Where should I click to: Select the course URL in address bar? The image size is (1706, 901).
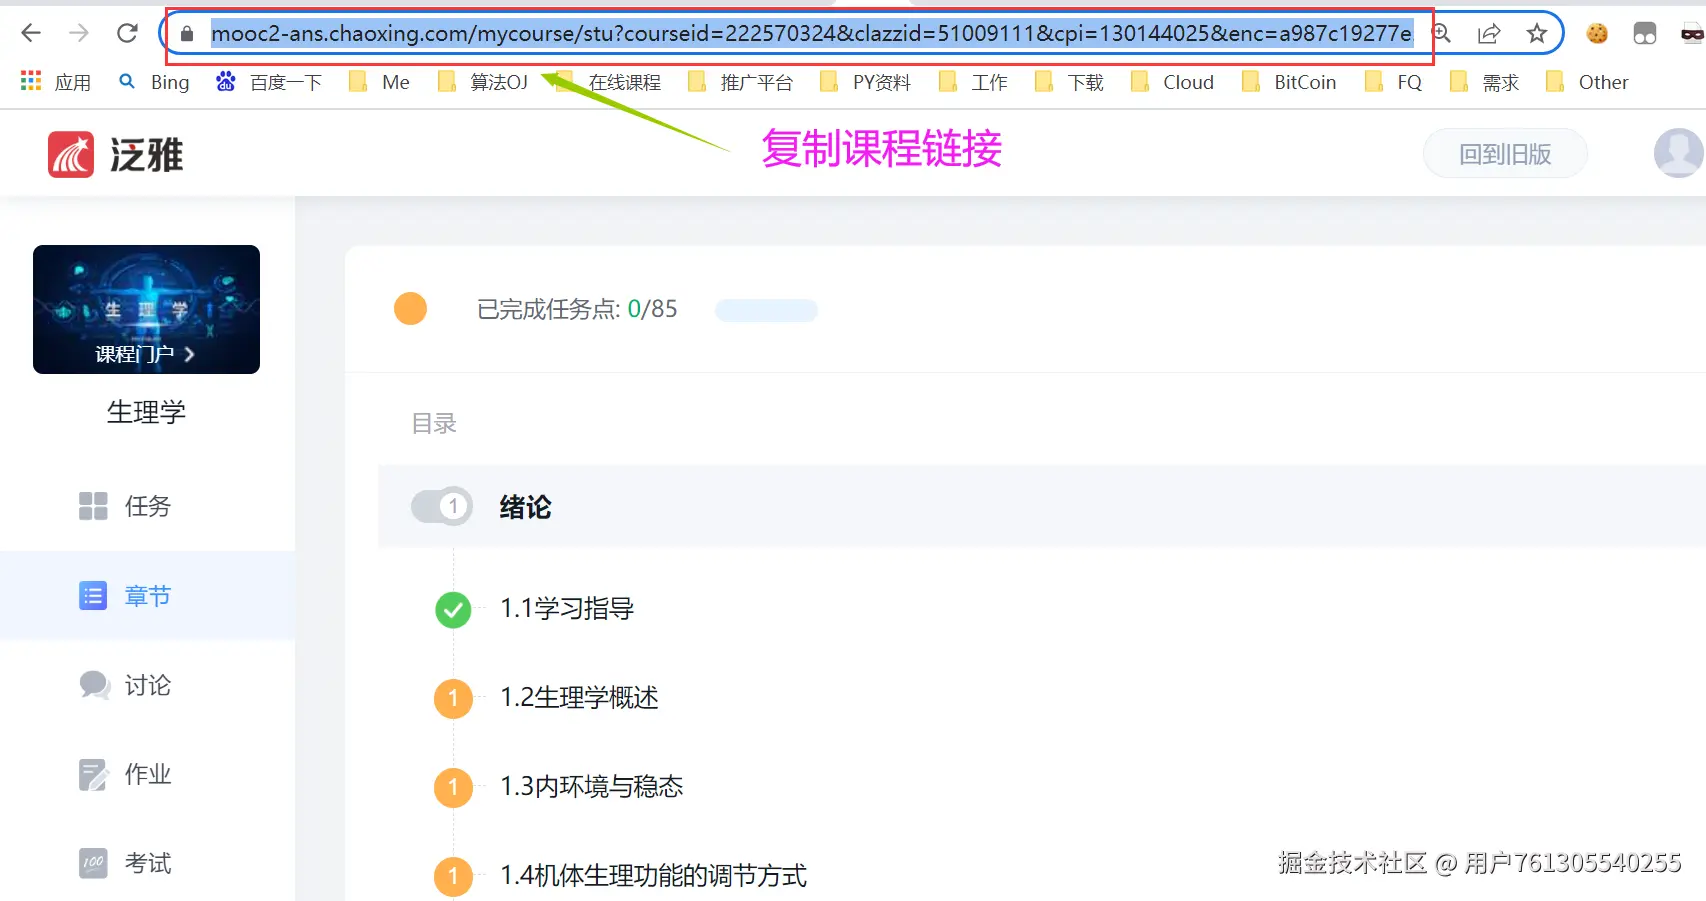pos(811,34)
